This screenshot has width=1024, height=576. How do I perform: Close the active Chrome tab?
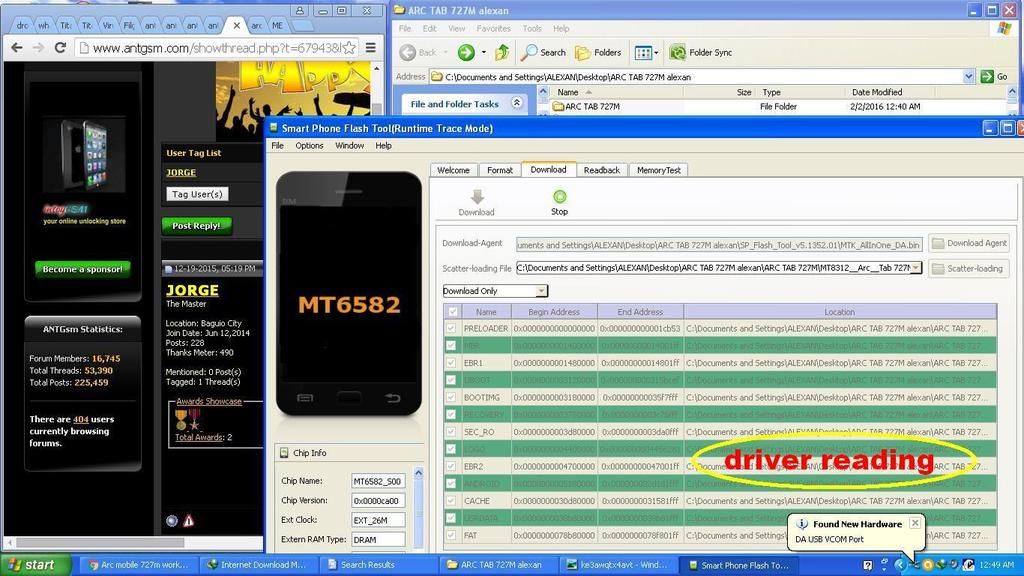coord(236,25)
